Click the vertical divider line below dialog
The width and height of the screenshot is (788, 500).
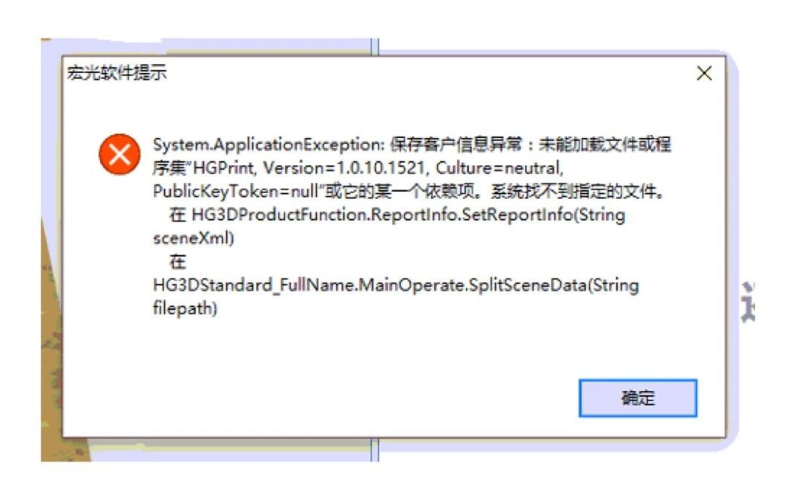[374, 450]
